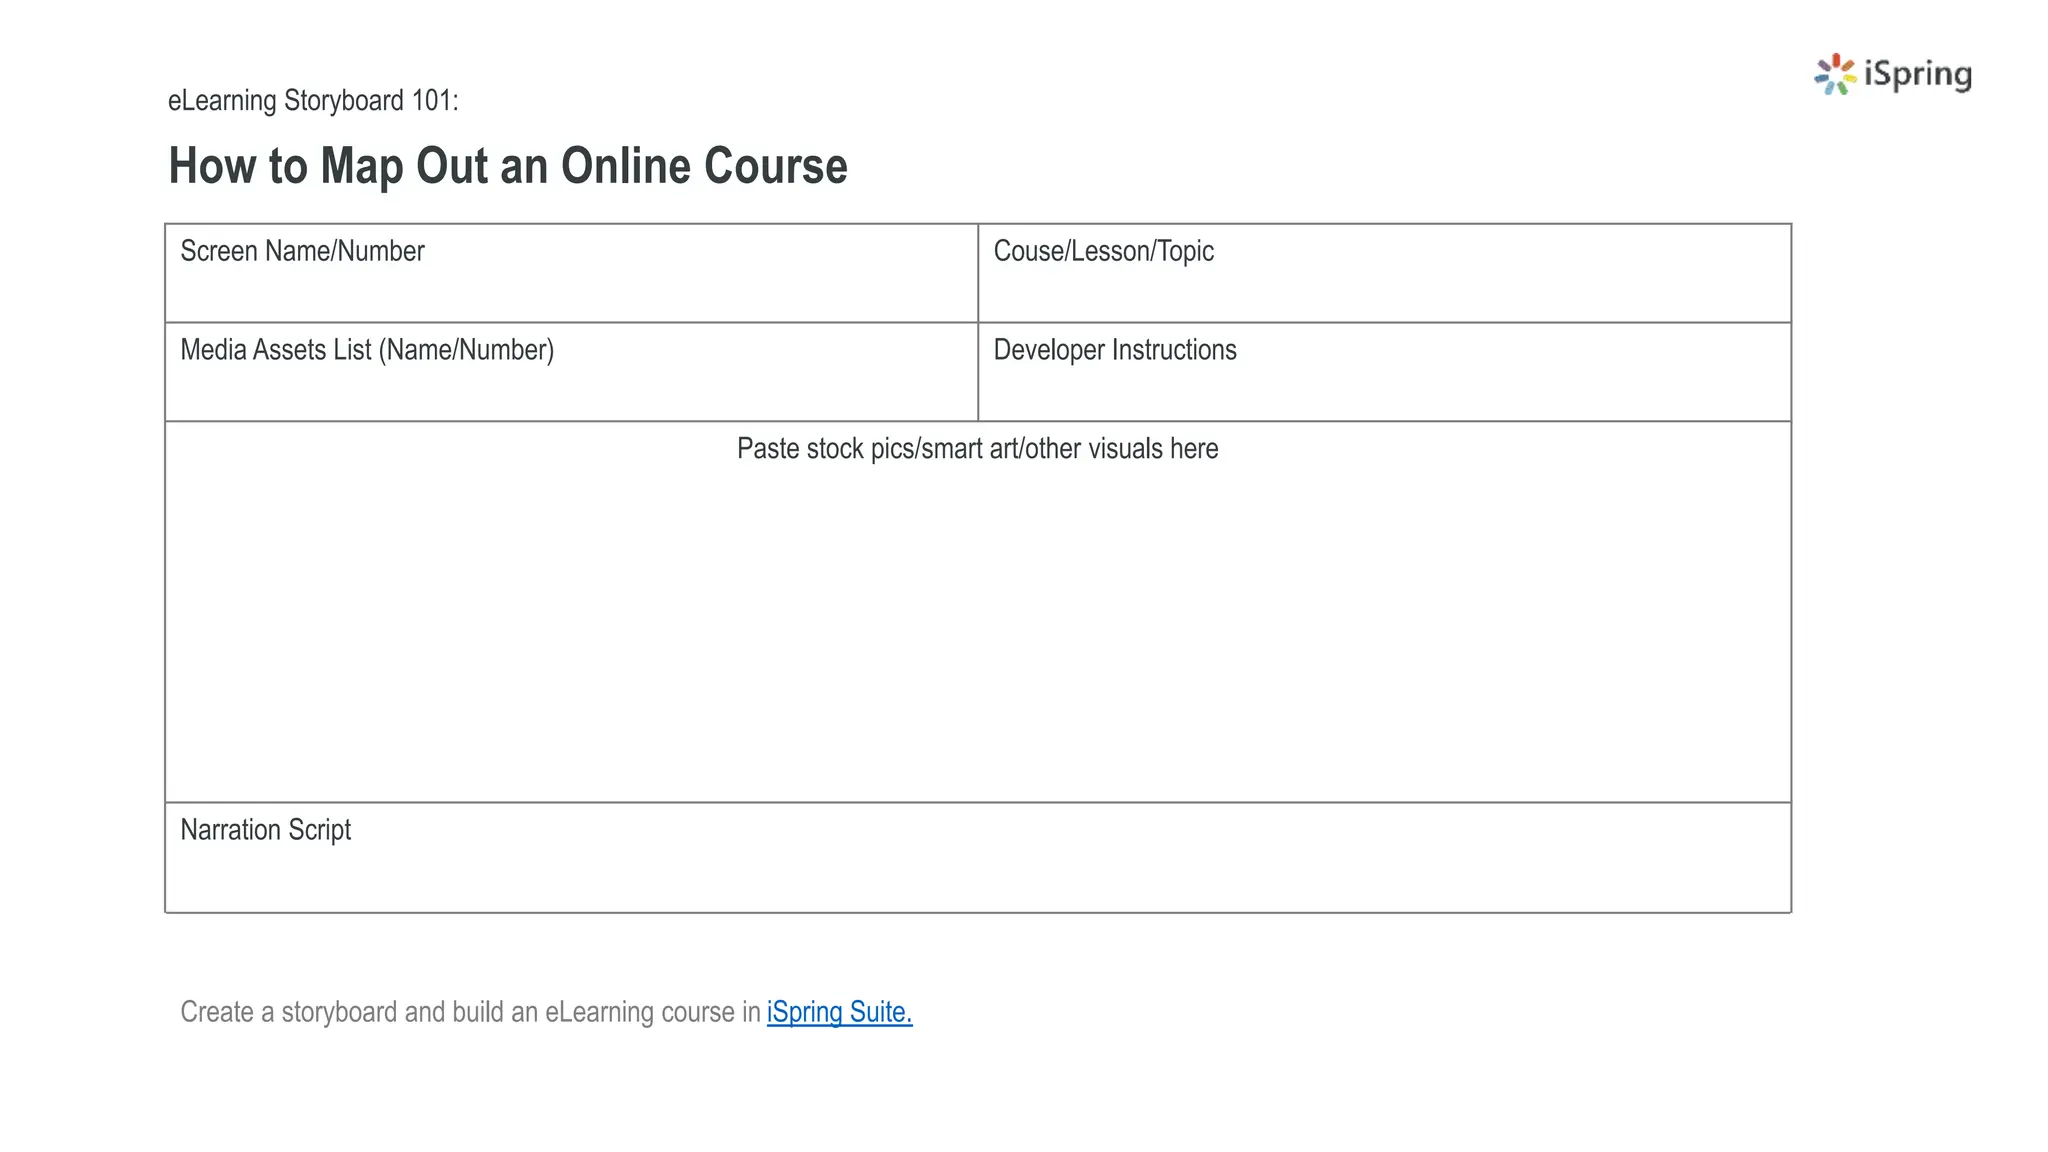The image size is (2048, 1152).
Task: Click the 'How to Map Out an Online Course' heading
Action: (507, 166)
